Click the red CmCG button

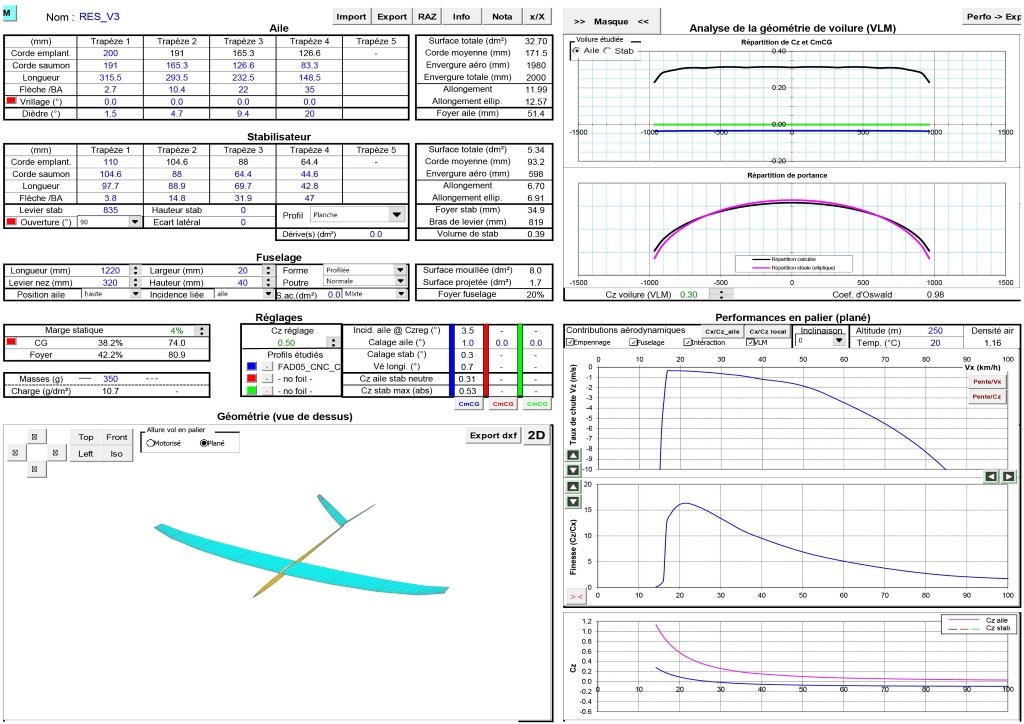[x=503, y=404]
